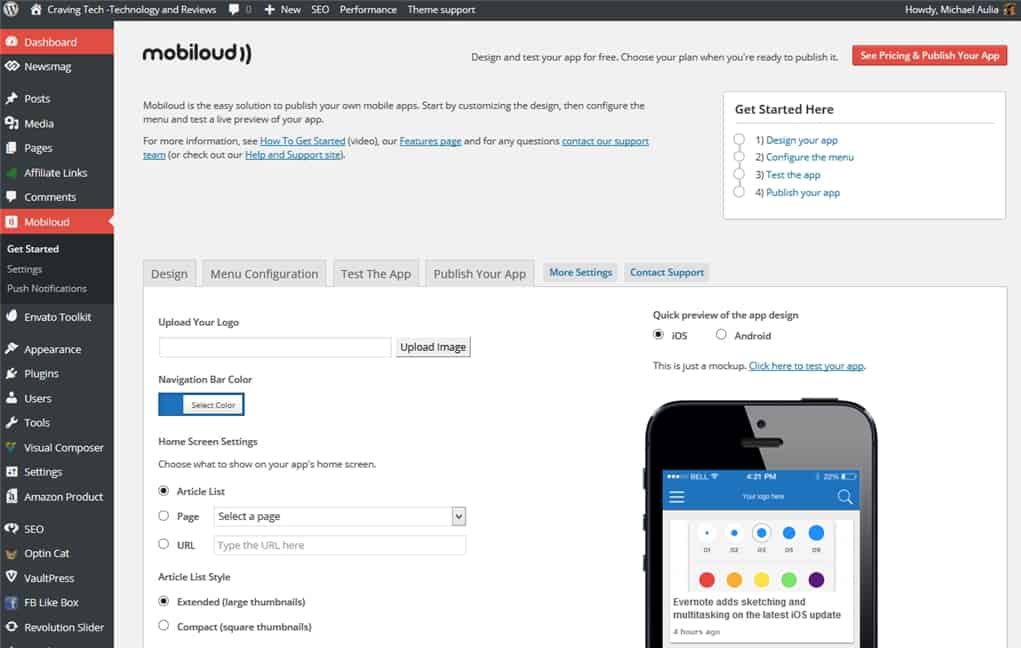Click the Upload Image button

coord(433,346)
